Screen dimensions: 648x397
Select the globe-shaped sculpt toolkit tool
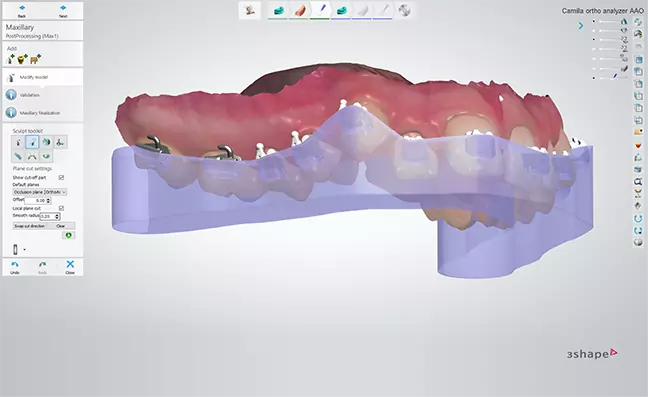coord(46,142)
